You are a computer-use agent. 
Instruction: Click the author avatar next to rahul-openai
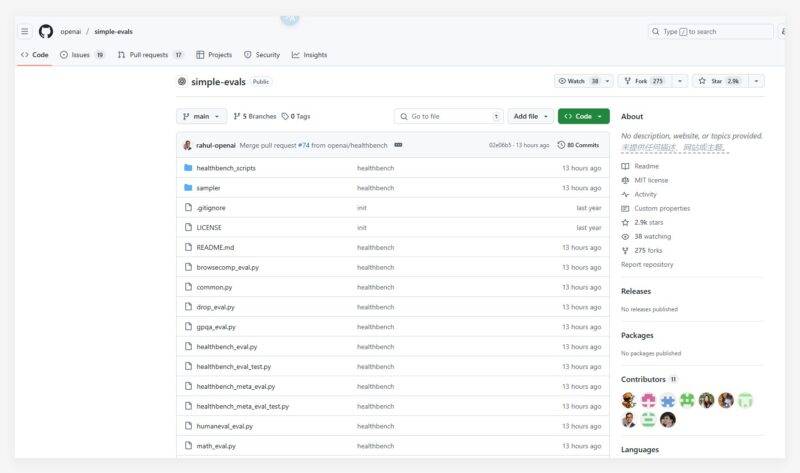187,145
